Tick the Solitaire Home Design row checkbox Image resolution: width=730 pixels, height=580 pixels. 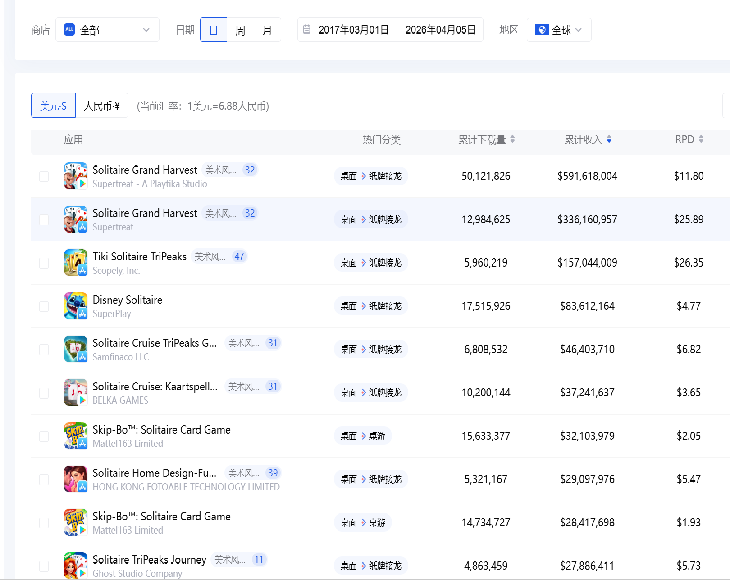tap(43, 480)
